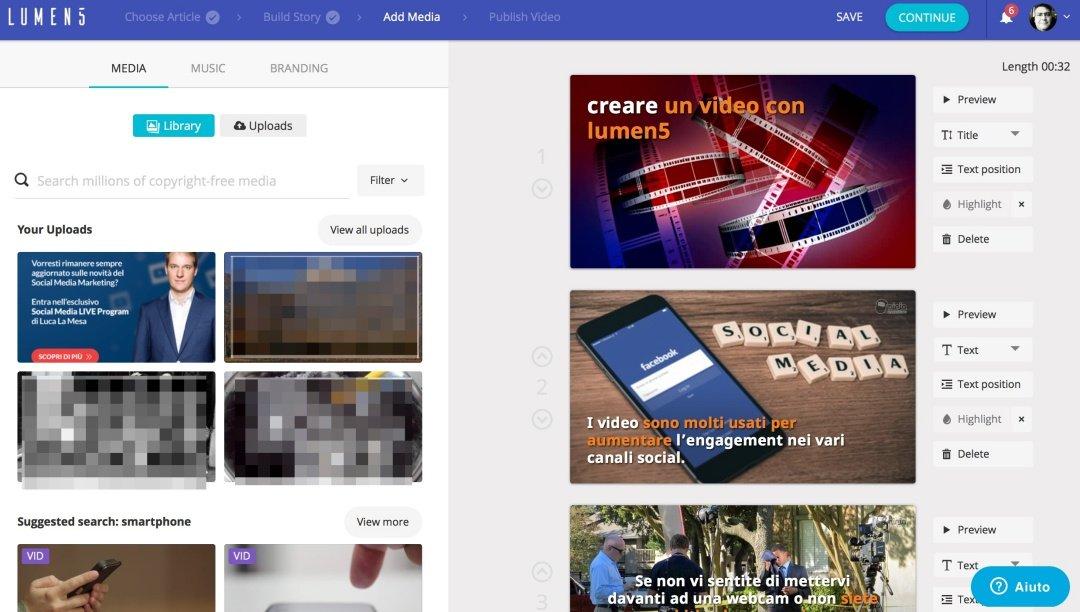The image size is (1080, 612).
Task: Remove highlight on slide 2 with X
Action: point(1021,419)
